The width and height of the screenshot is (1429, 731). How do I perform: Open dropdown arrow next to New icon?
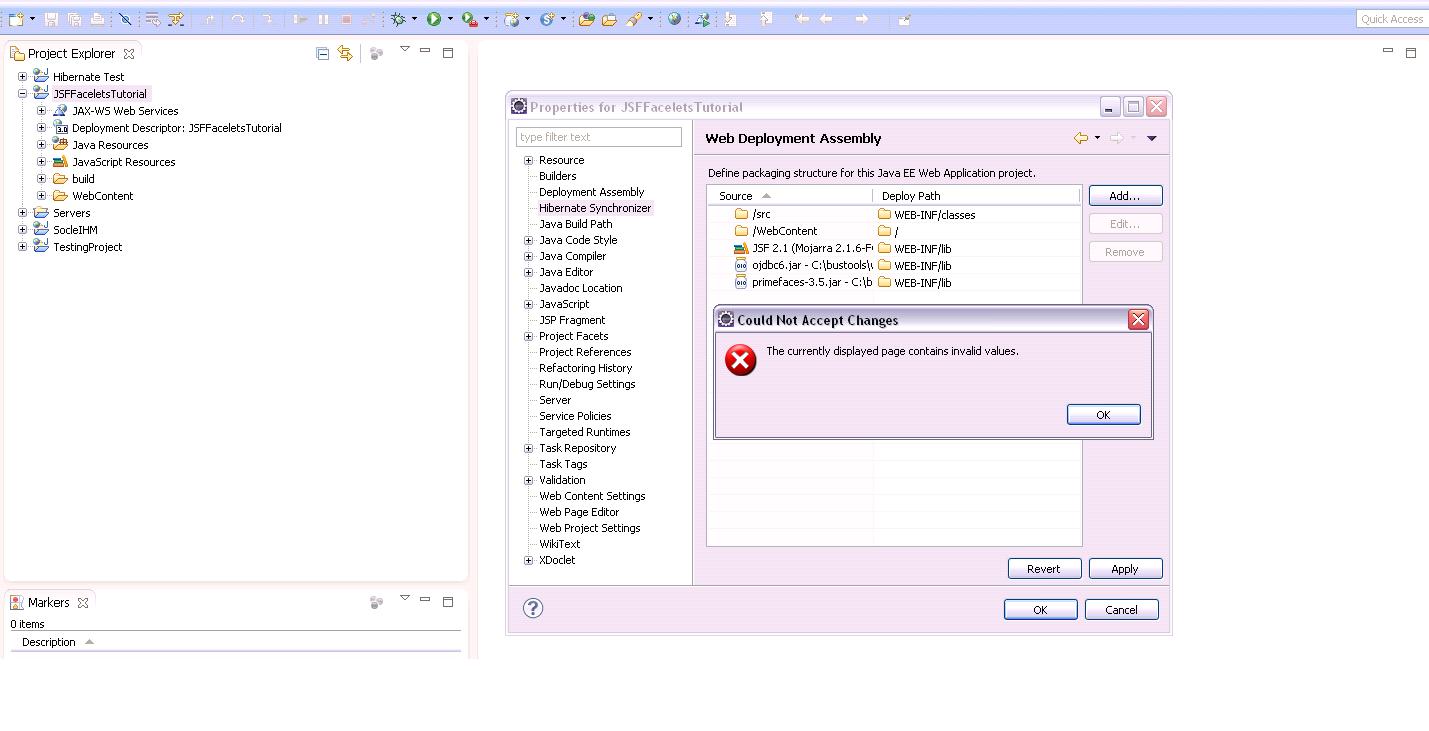tap(32, 19)
